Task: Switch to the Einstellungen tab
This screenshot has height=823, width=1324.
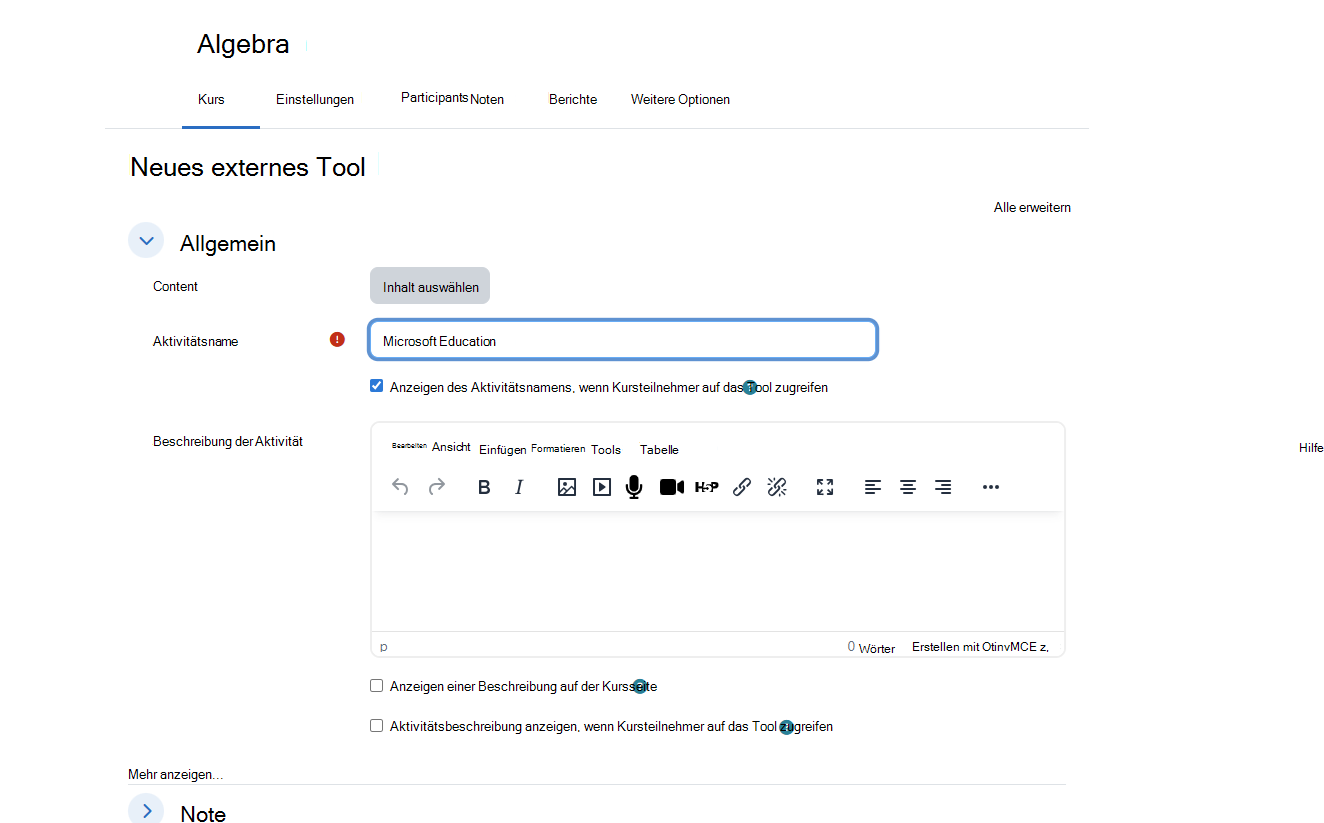Action: pos(315,99)
